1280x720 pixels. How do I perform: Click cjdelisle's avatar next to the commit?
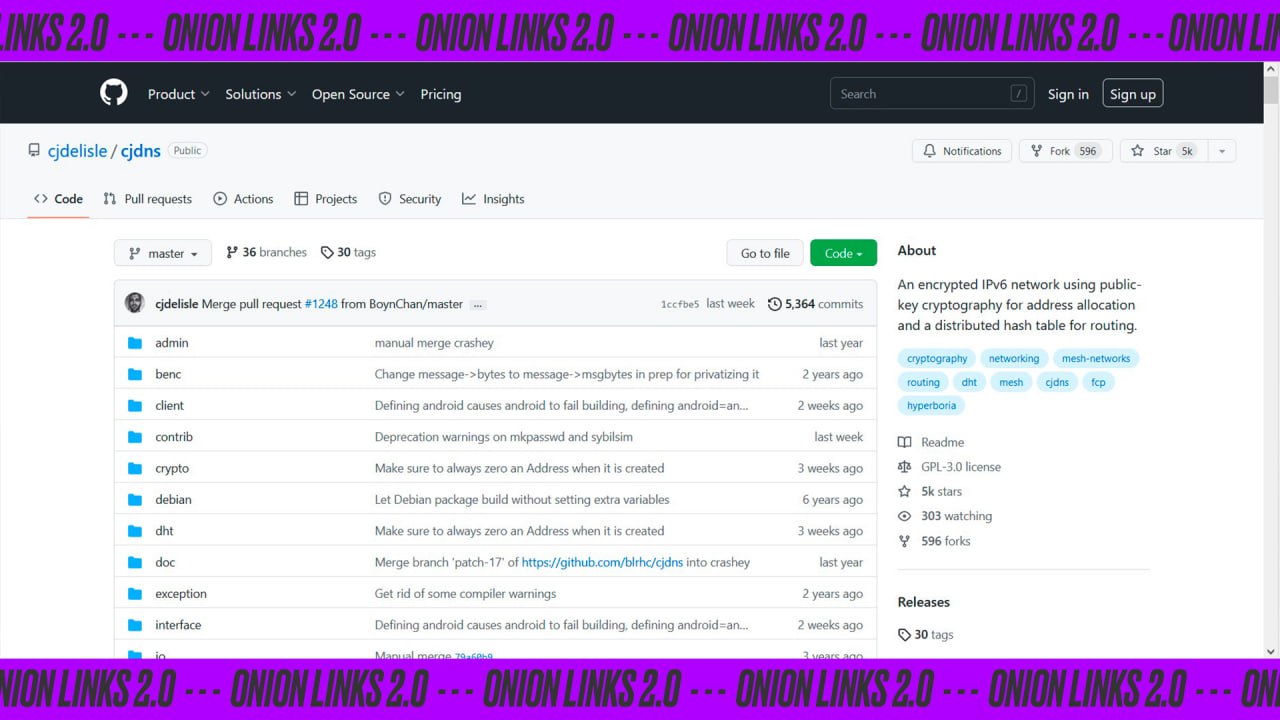pos(134,302)
